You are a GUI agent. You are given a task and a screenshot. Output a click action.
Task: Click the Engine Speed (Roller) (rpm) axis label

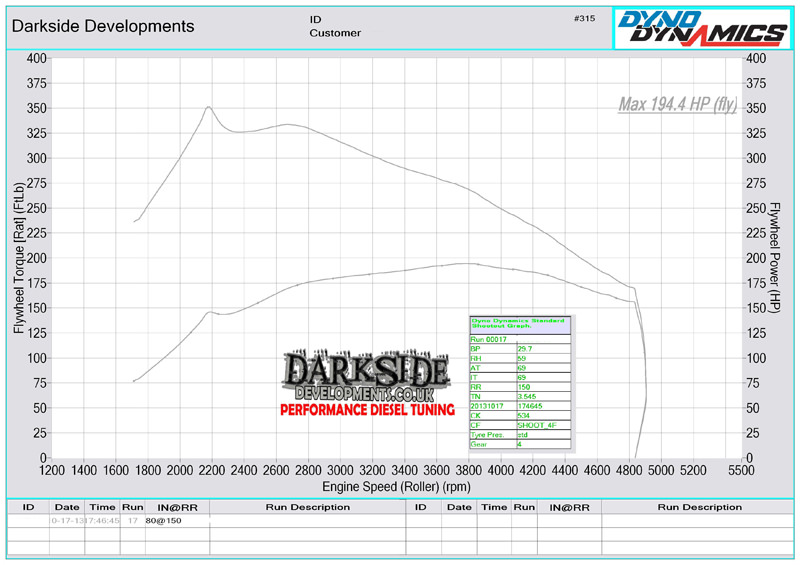pos(396,486)
